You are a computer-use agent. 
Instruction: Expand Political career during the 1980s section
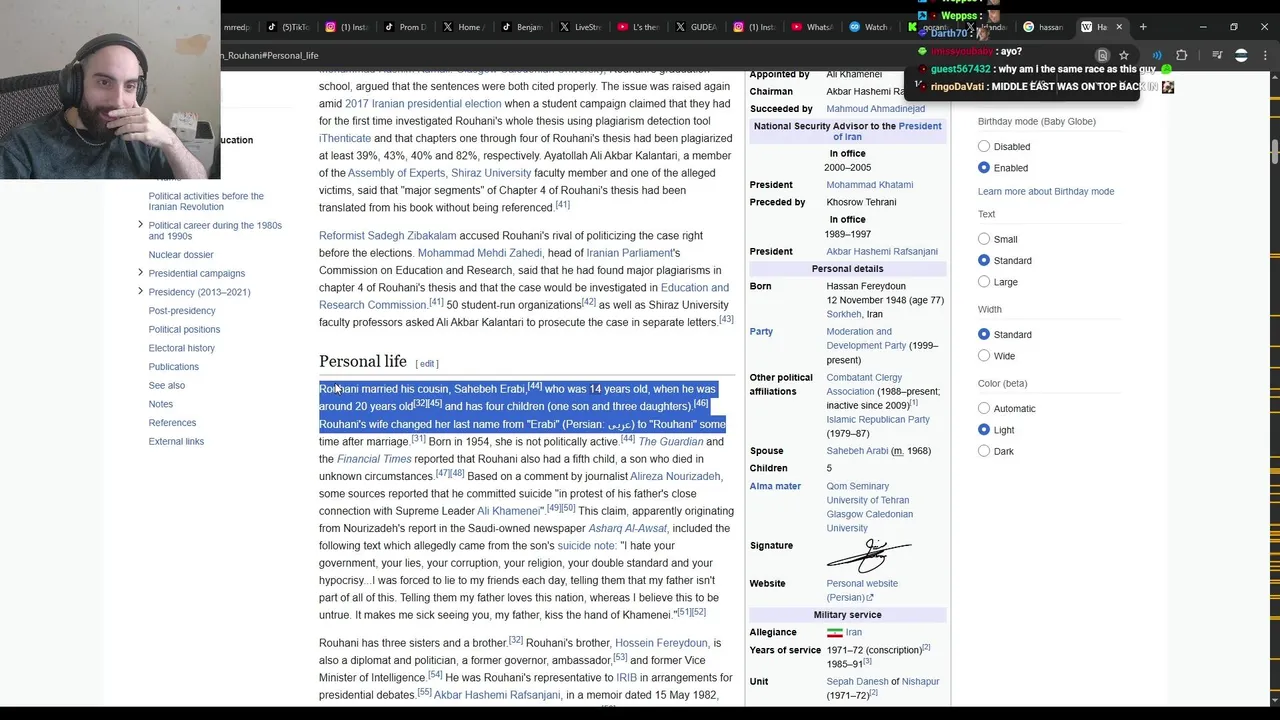coord(140,225)
